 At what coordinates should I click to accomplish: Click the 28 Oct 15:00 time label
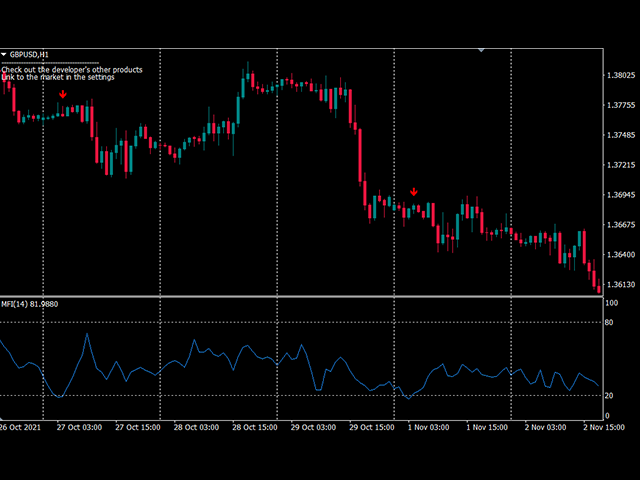coord(256,427)
